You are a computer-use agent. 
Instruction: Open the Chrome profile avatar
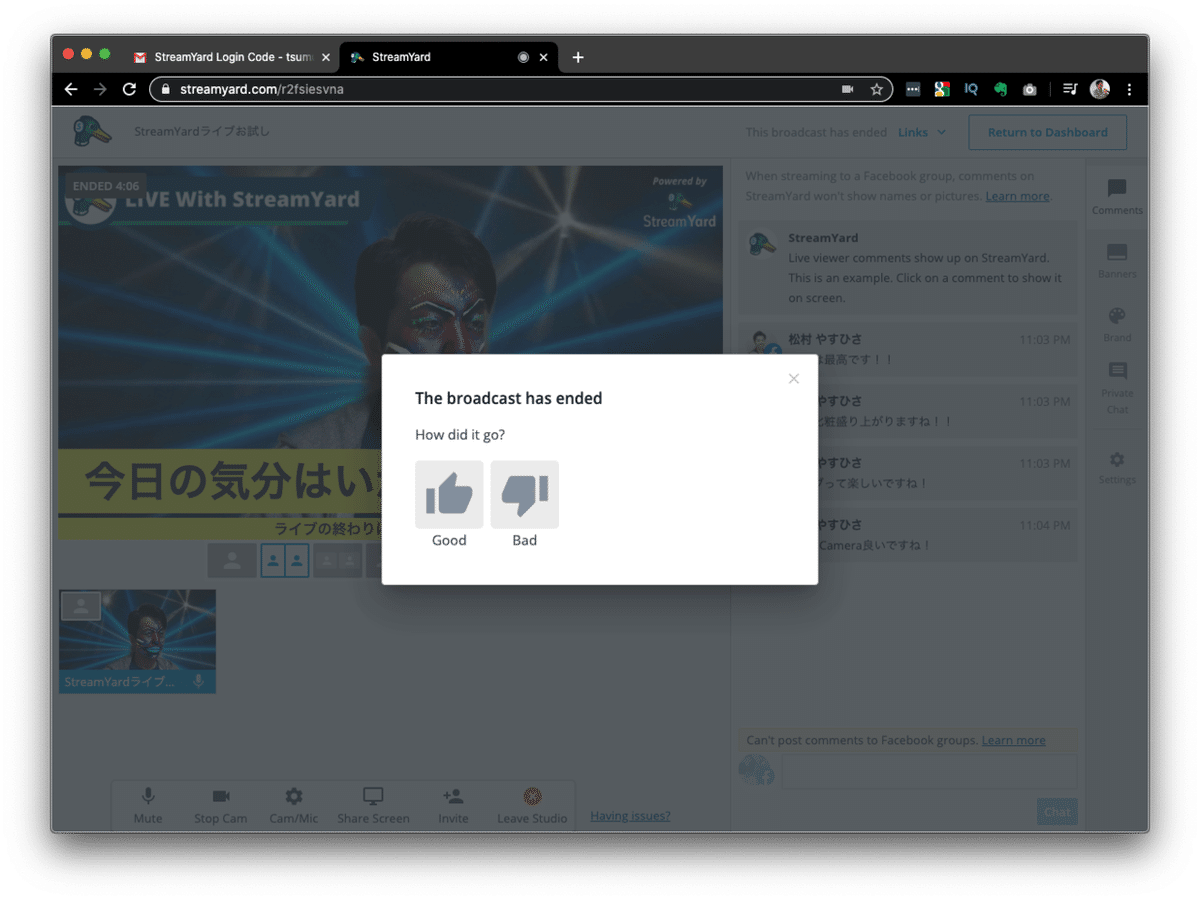coord(1100,89)
